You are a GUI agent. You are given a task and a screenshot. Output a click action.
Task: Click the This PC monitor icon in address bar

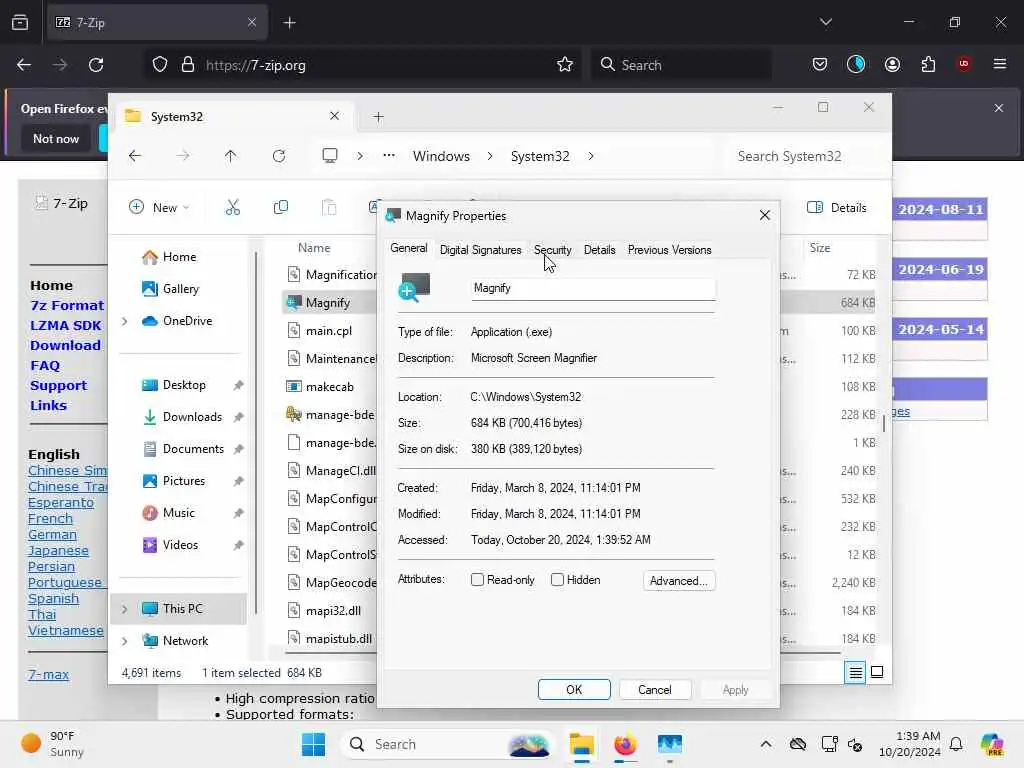pyautogui.click(x=330, y=156)
